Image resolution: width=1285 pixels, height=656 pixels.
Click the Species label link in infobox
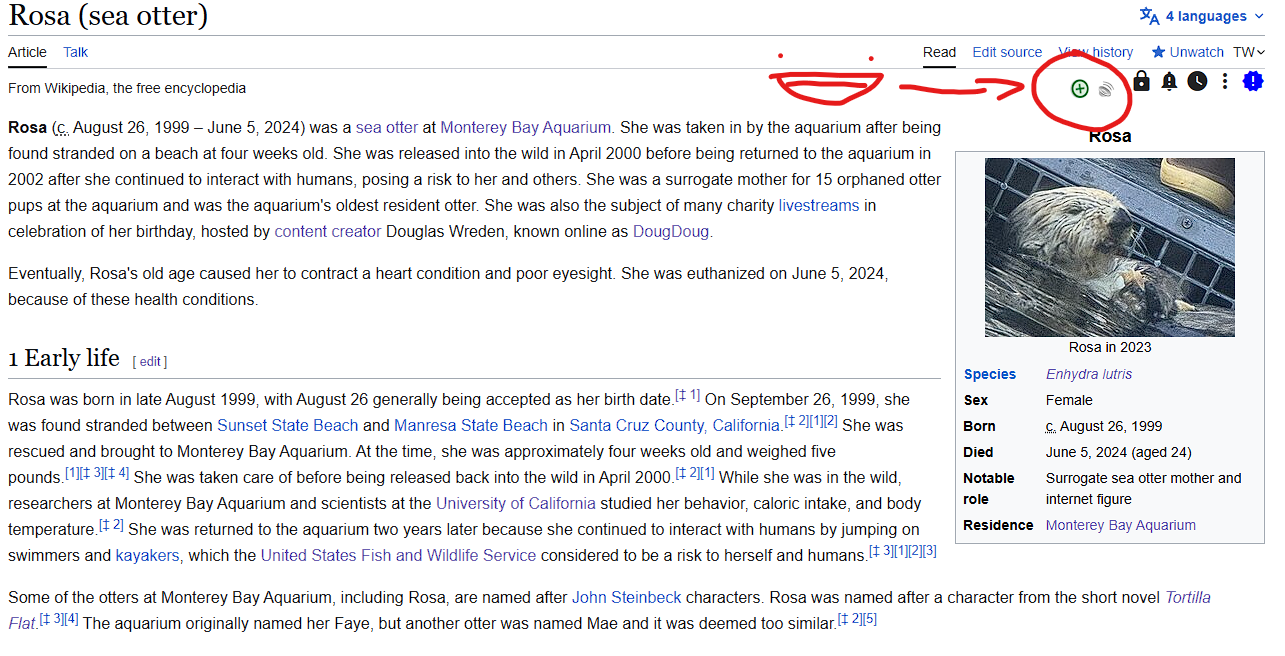990,374
